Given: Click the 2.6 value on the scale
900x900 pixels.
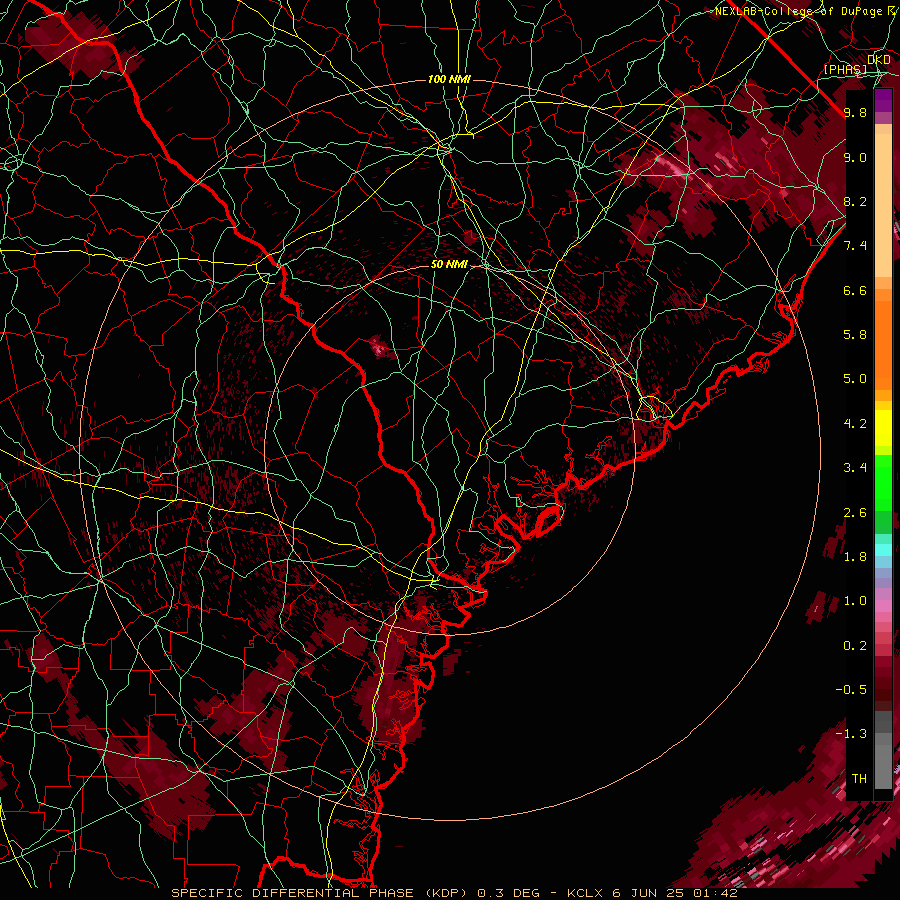Looking at the screenshot, I should 855,513.
